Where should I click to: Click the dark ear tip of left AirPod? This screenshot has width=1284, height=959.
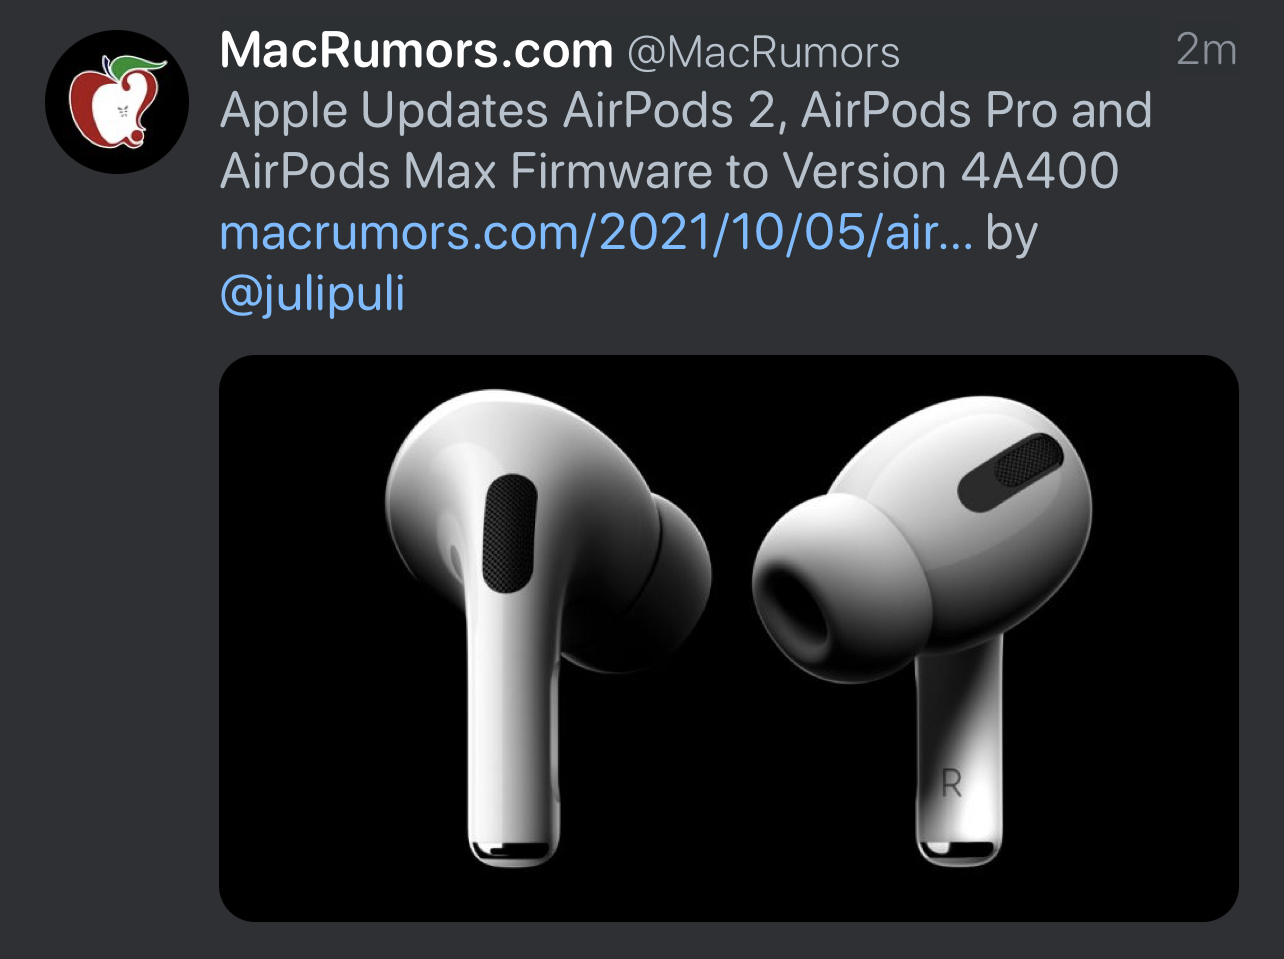point(655,580)
